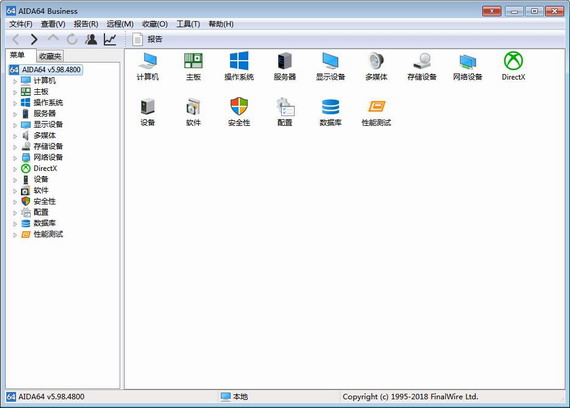Expand the DirectX tree node

point(15,169)
